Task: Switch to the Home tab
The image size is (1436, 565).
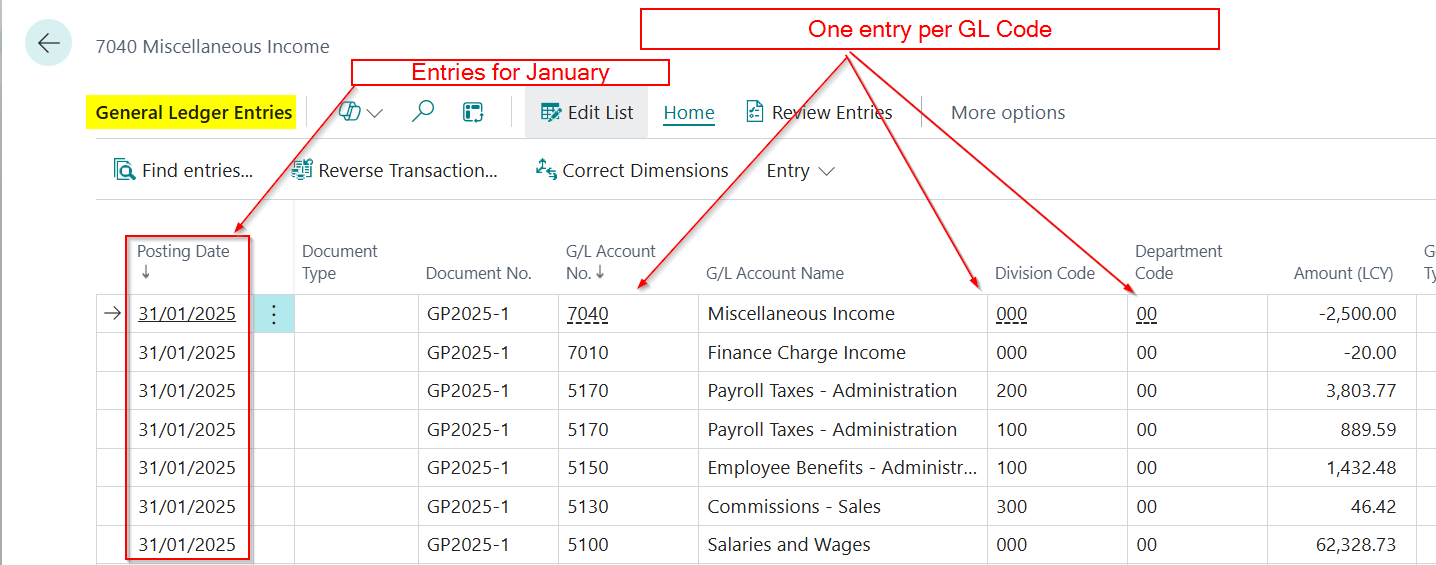Action: 689,112
